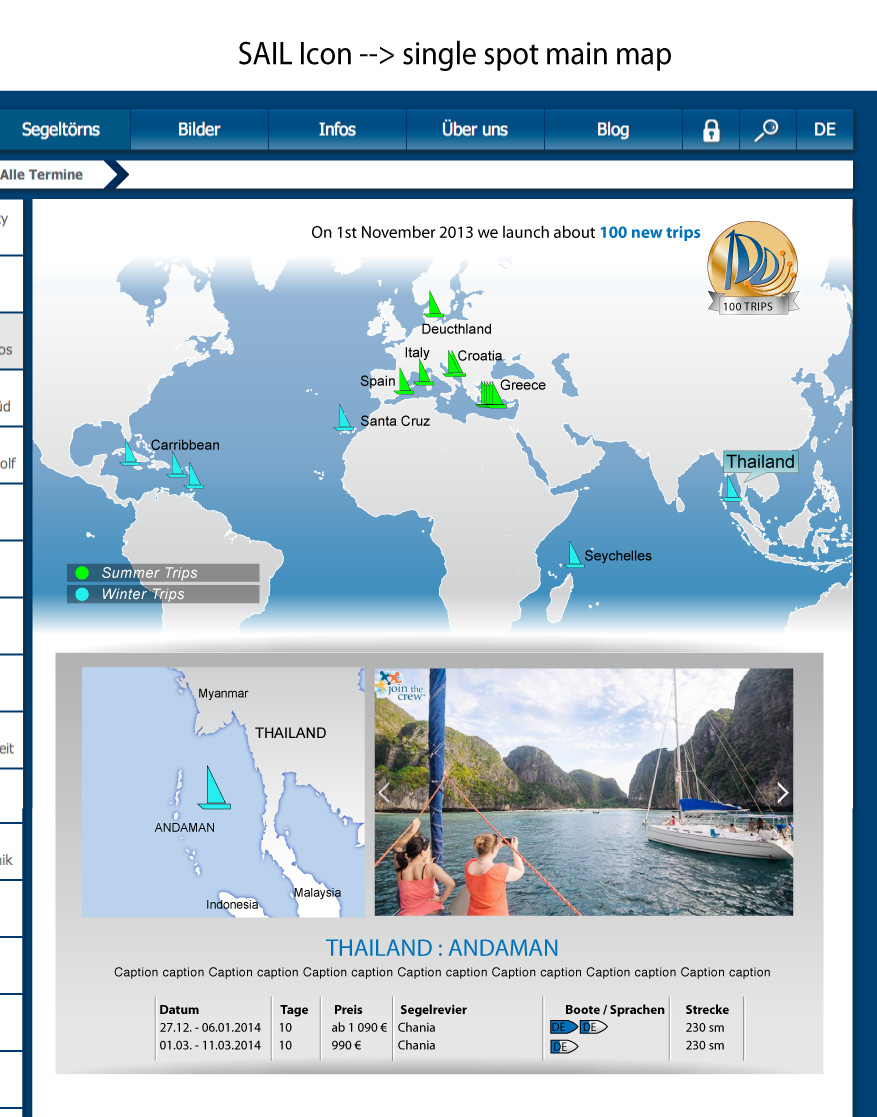Click the Myanmar label on detail map
877x1117 pixels.
[223, 693]
